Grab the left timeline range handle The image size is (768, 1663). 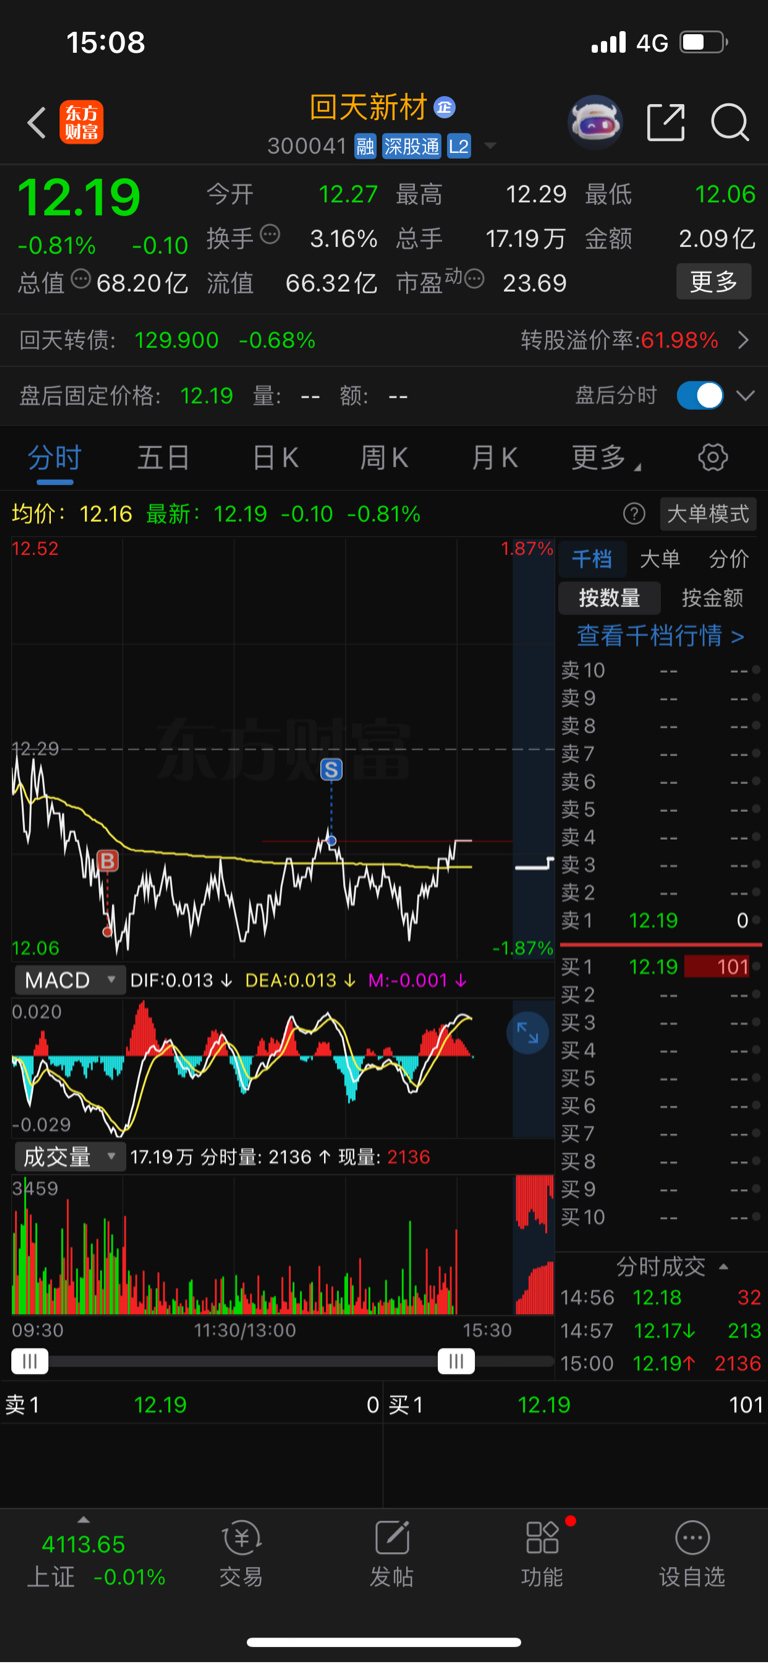[30, 1361]
